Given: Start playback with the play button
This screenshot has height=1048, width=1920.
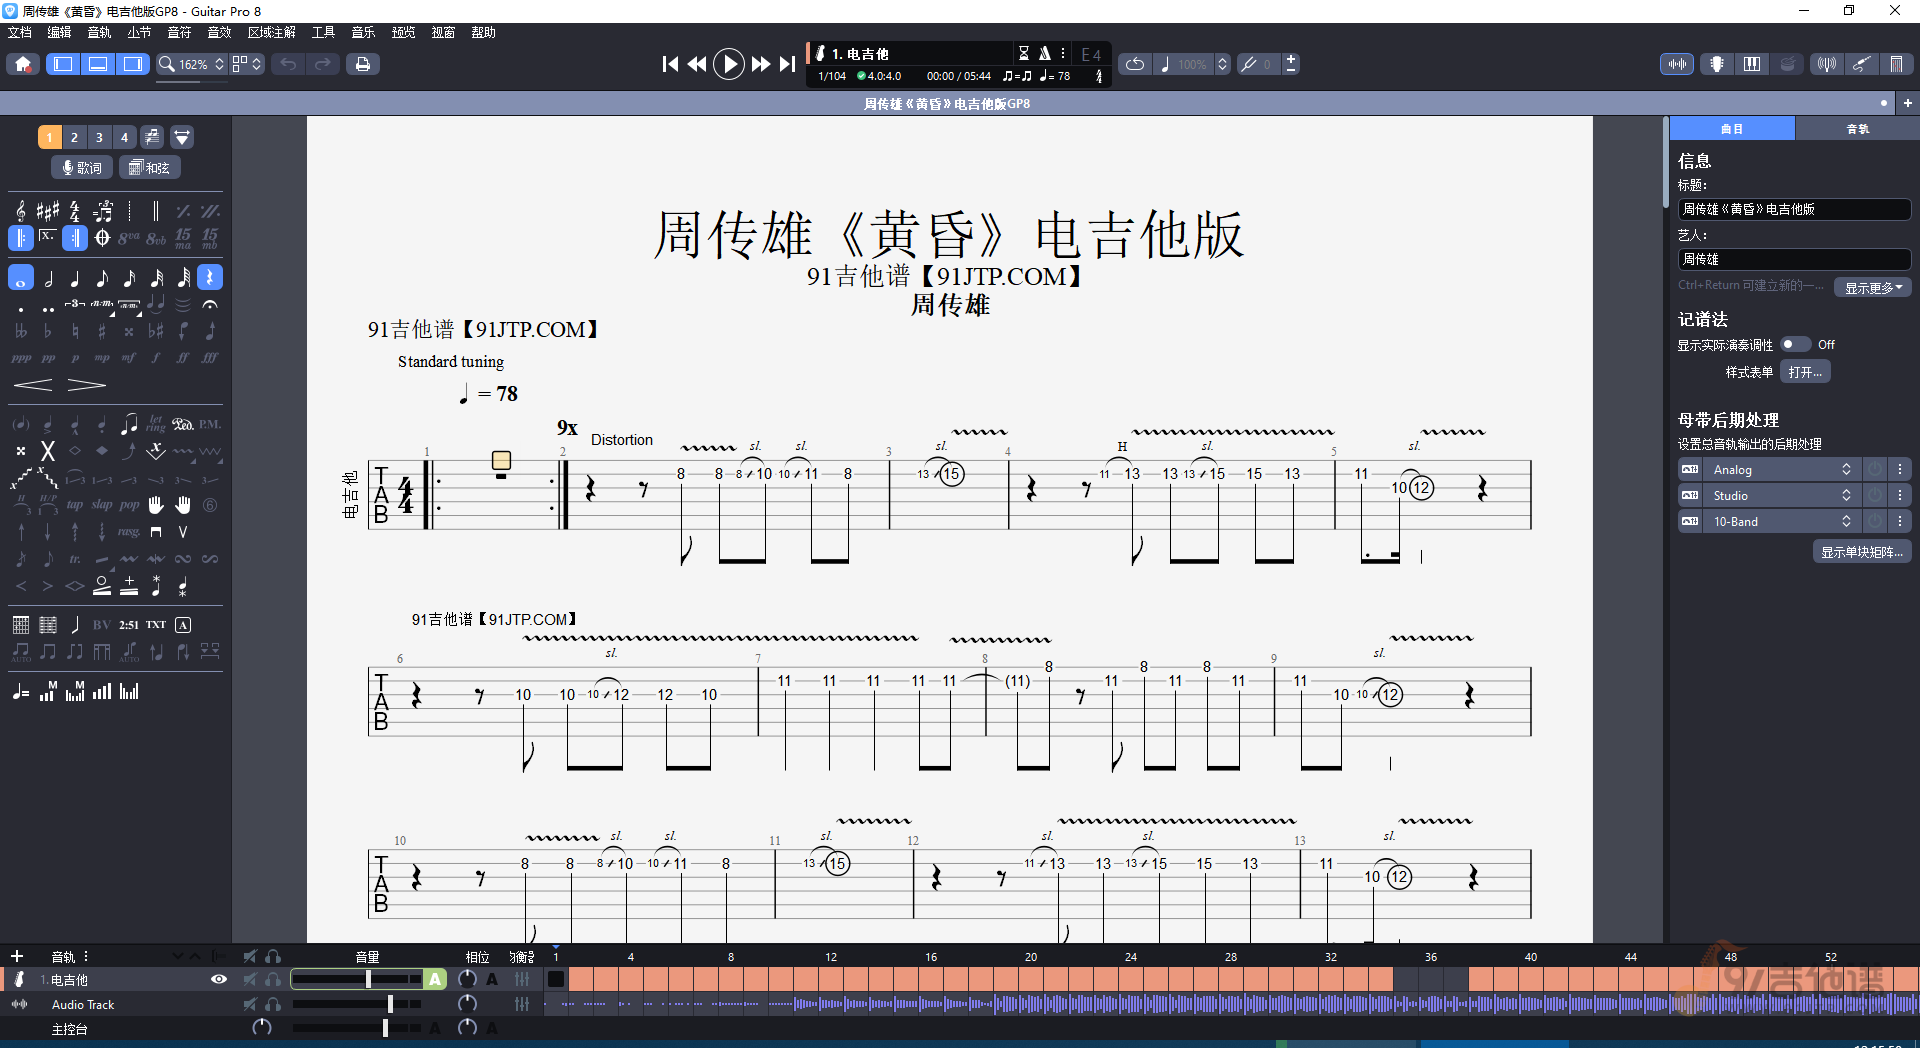Looking at the screenshot, I should (x=729, y=64).
